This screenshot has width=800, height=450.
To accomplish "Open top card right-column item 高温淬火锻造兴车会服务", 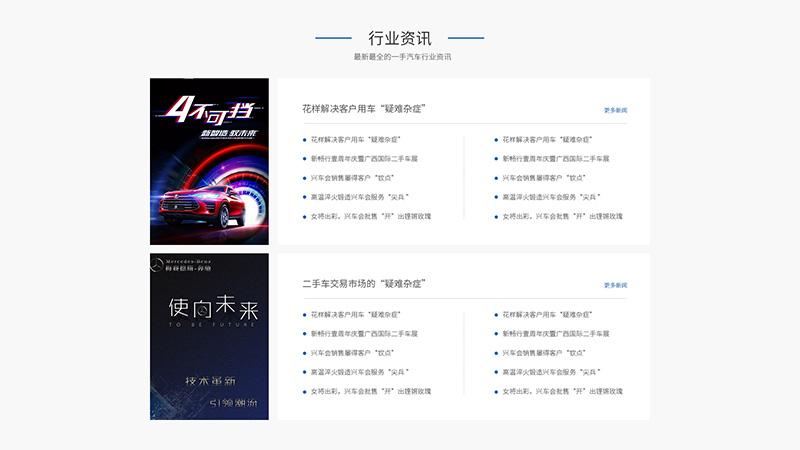I will click(552, 197).
